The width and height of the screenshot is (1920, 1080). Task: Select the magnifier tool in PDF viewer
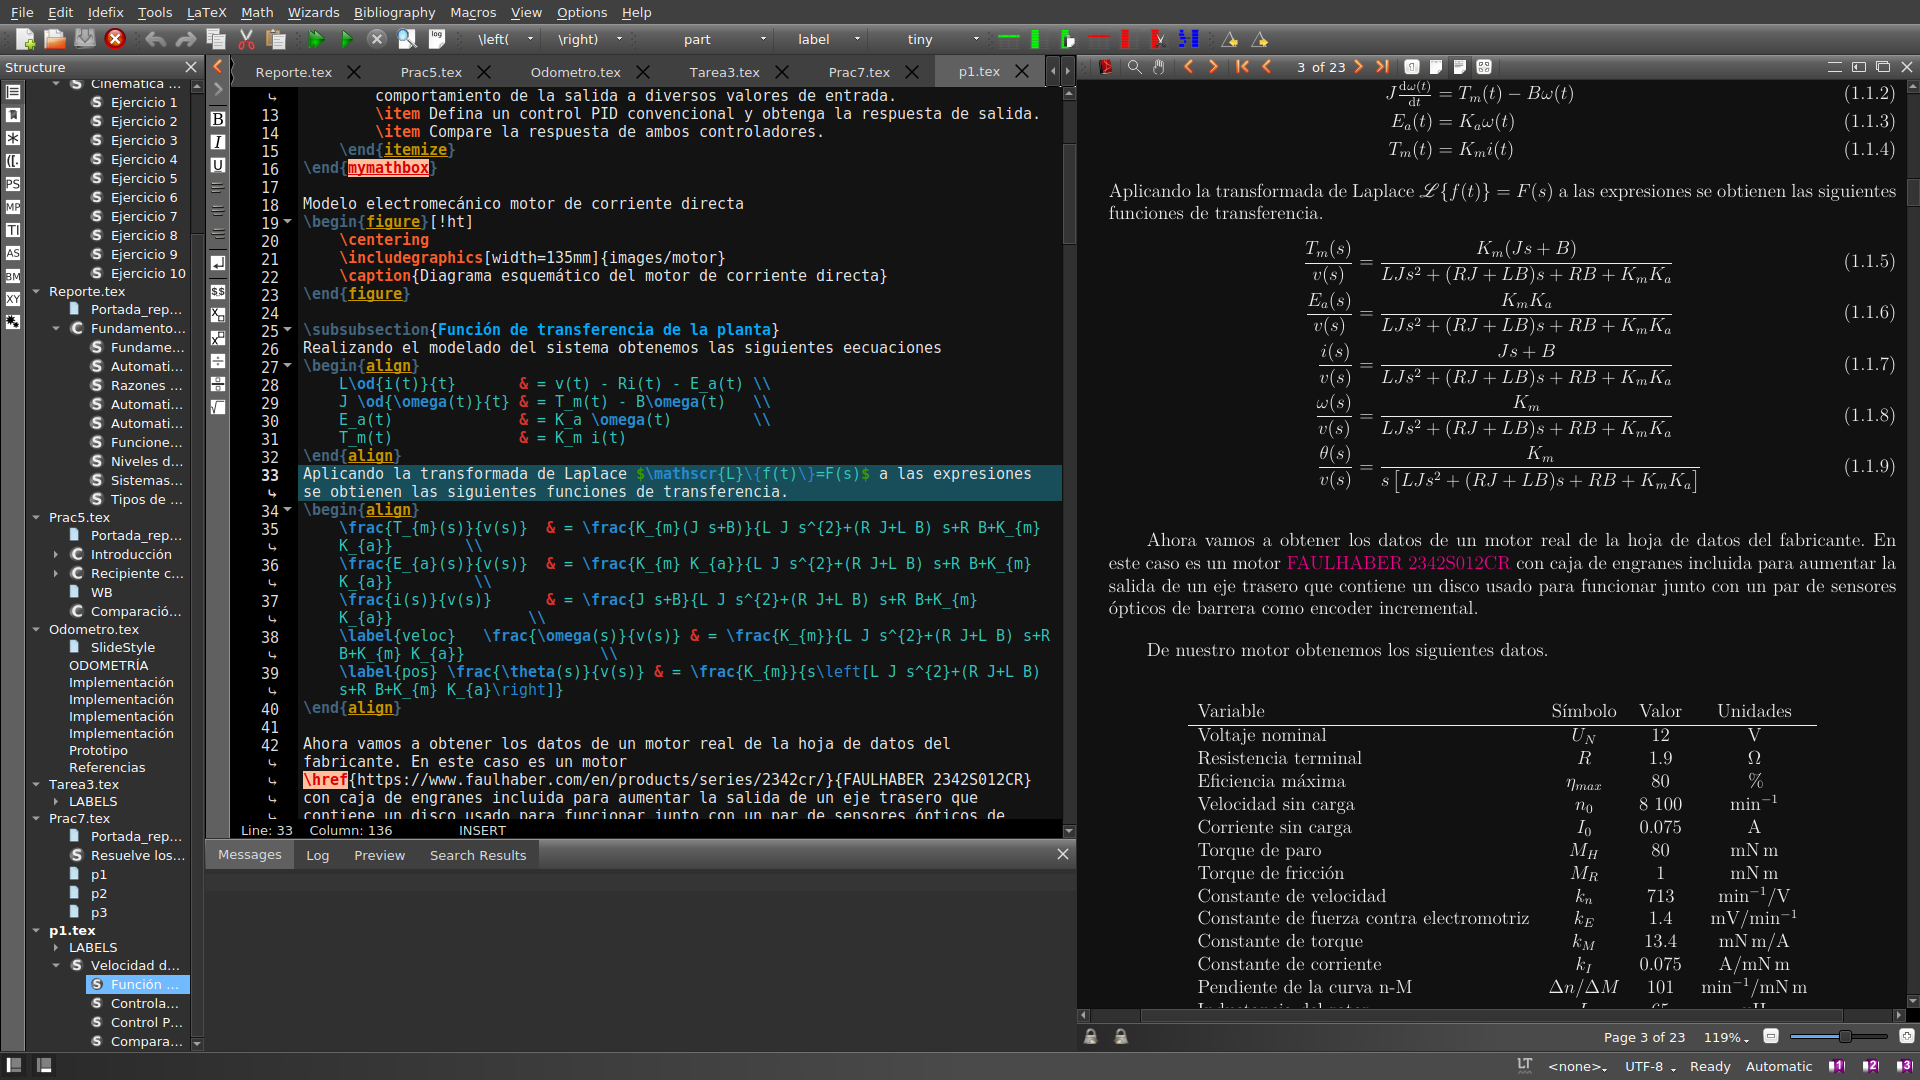tap(1135, 67)
